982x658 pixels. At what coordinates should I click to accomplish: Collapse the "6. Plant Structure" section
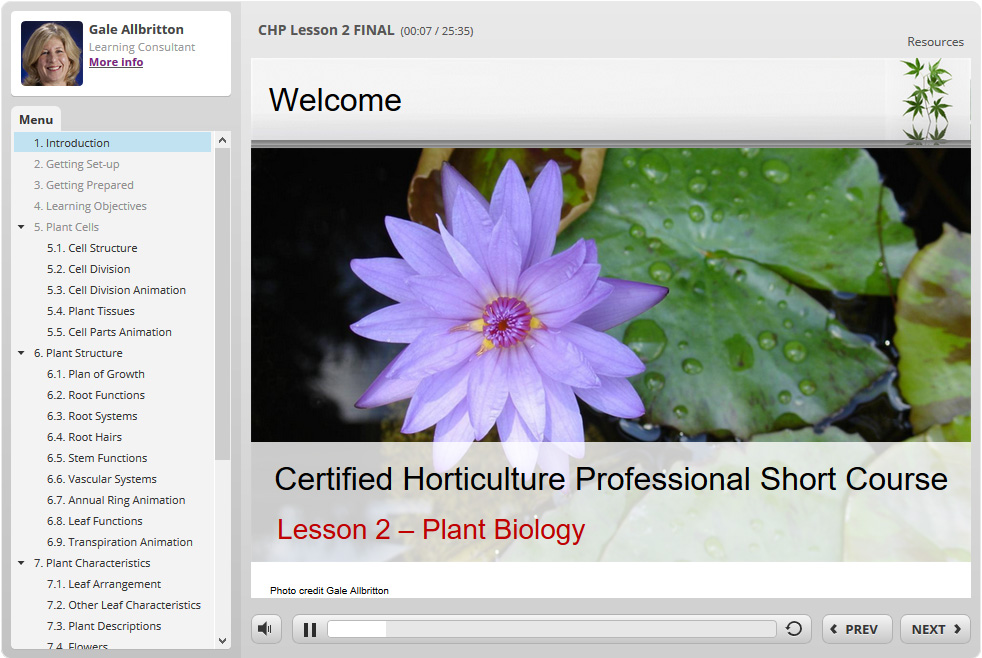coord(22,352)
